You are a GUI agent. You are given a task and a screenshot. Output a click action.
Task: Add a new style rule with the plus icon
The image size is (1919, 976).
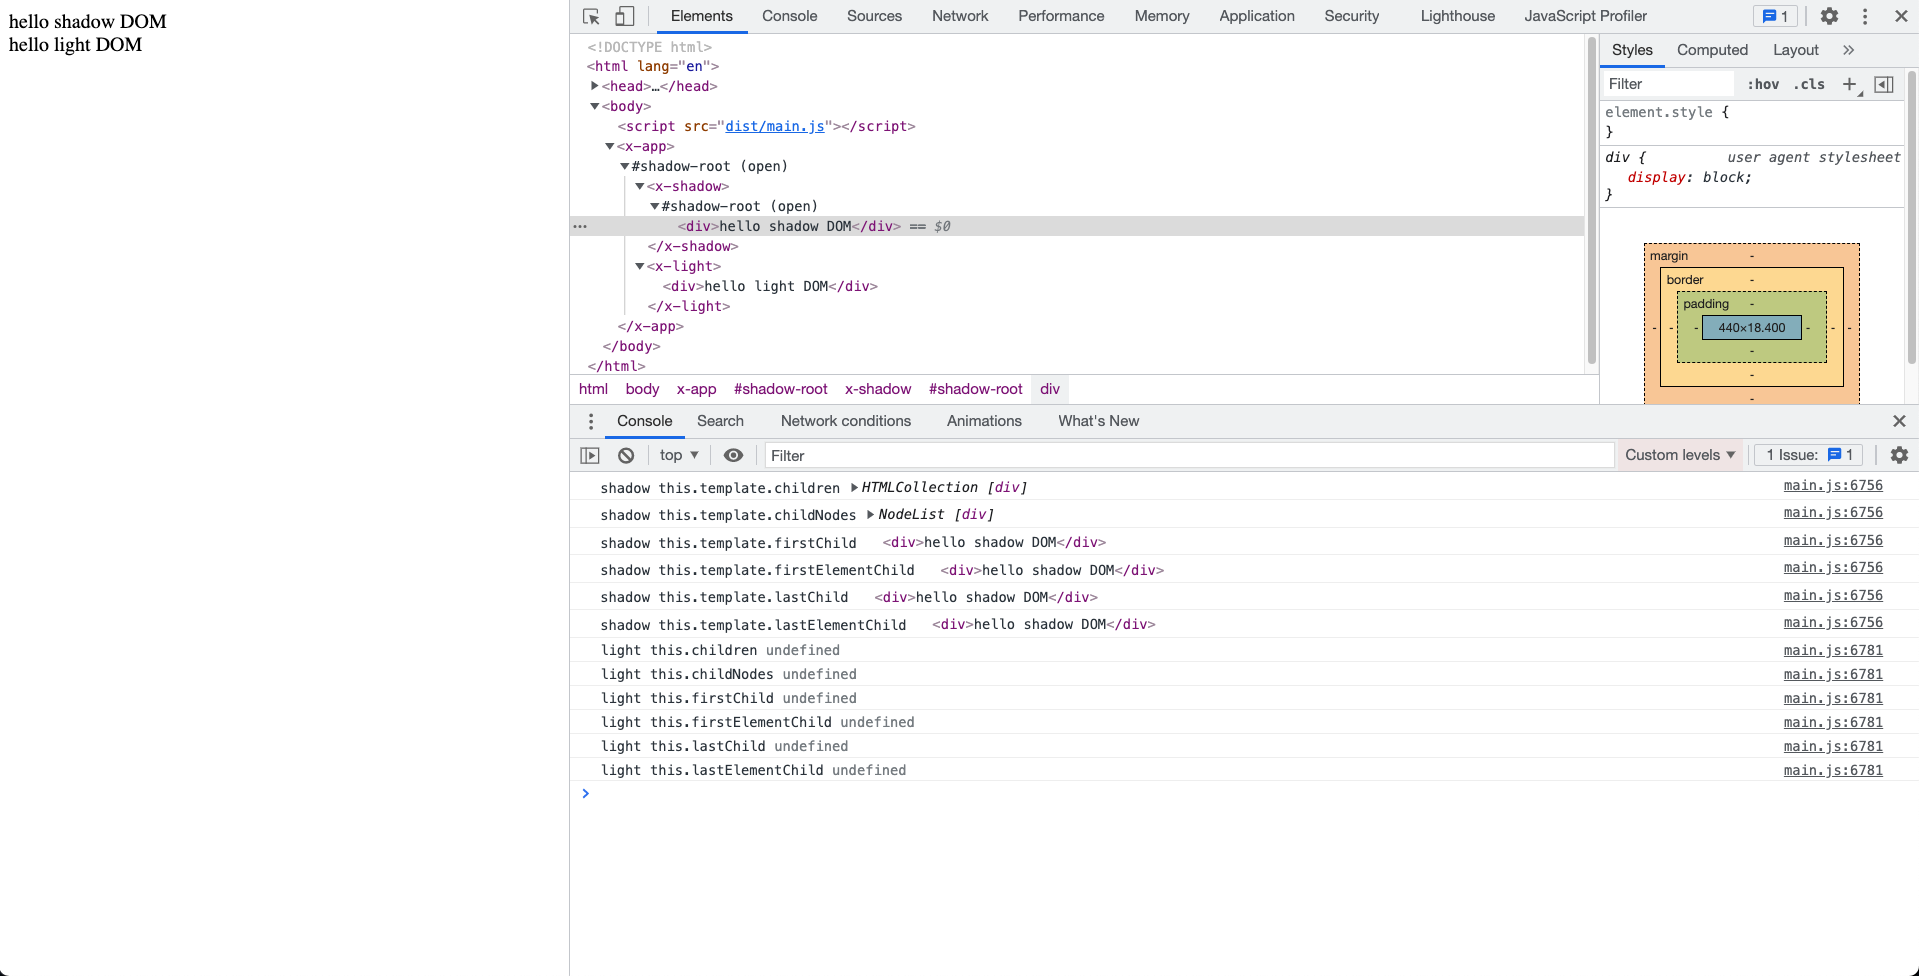tap(1848, 84)
